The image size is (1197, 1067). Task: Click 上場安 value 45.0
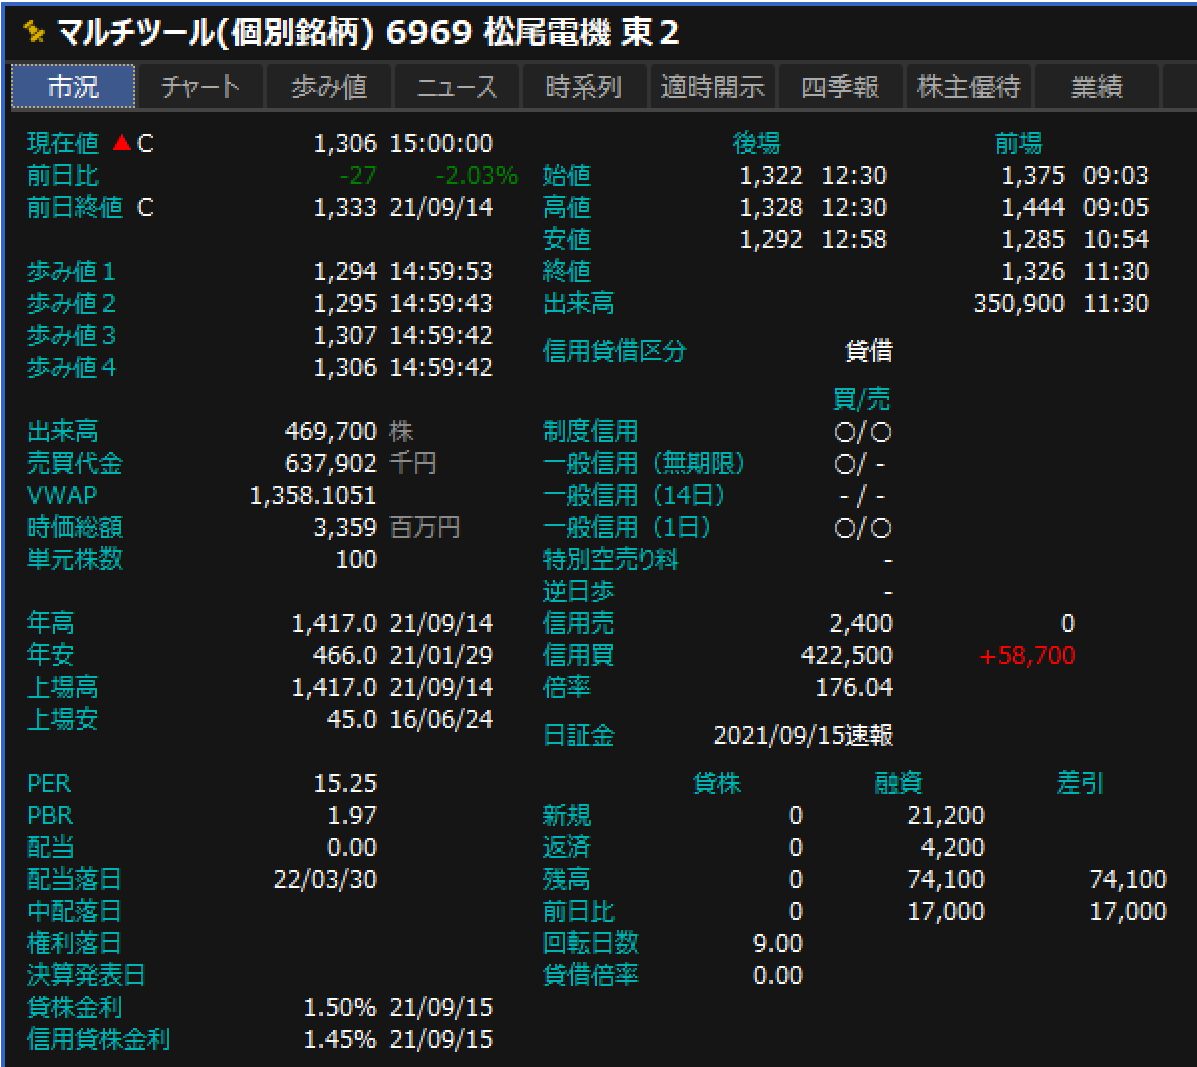click(351, 720)
